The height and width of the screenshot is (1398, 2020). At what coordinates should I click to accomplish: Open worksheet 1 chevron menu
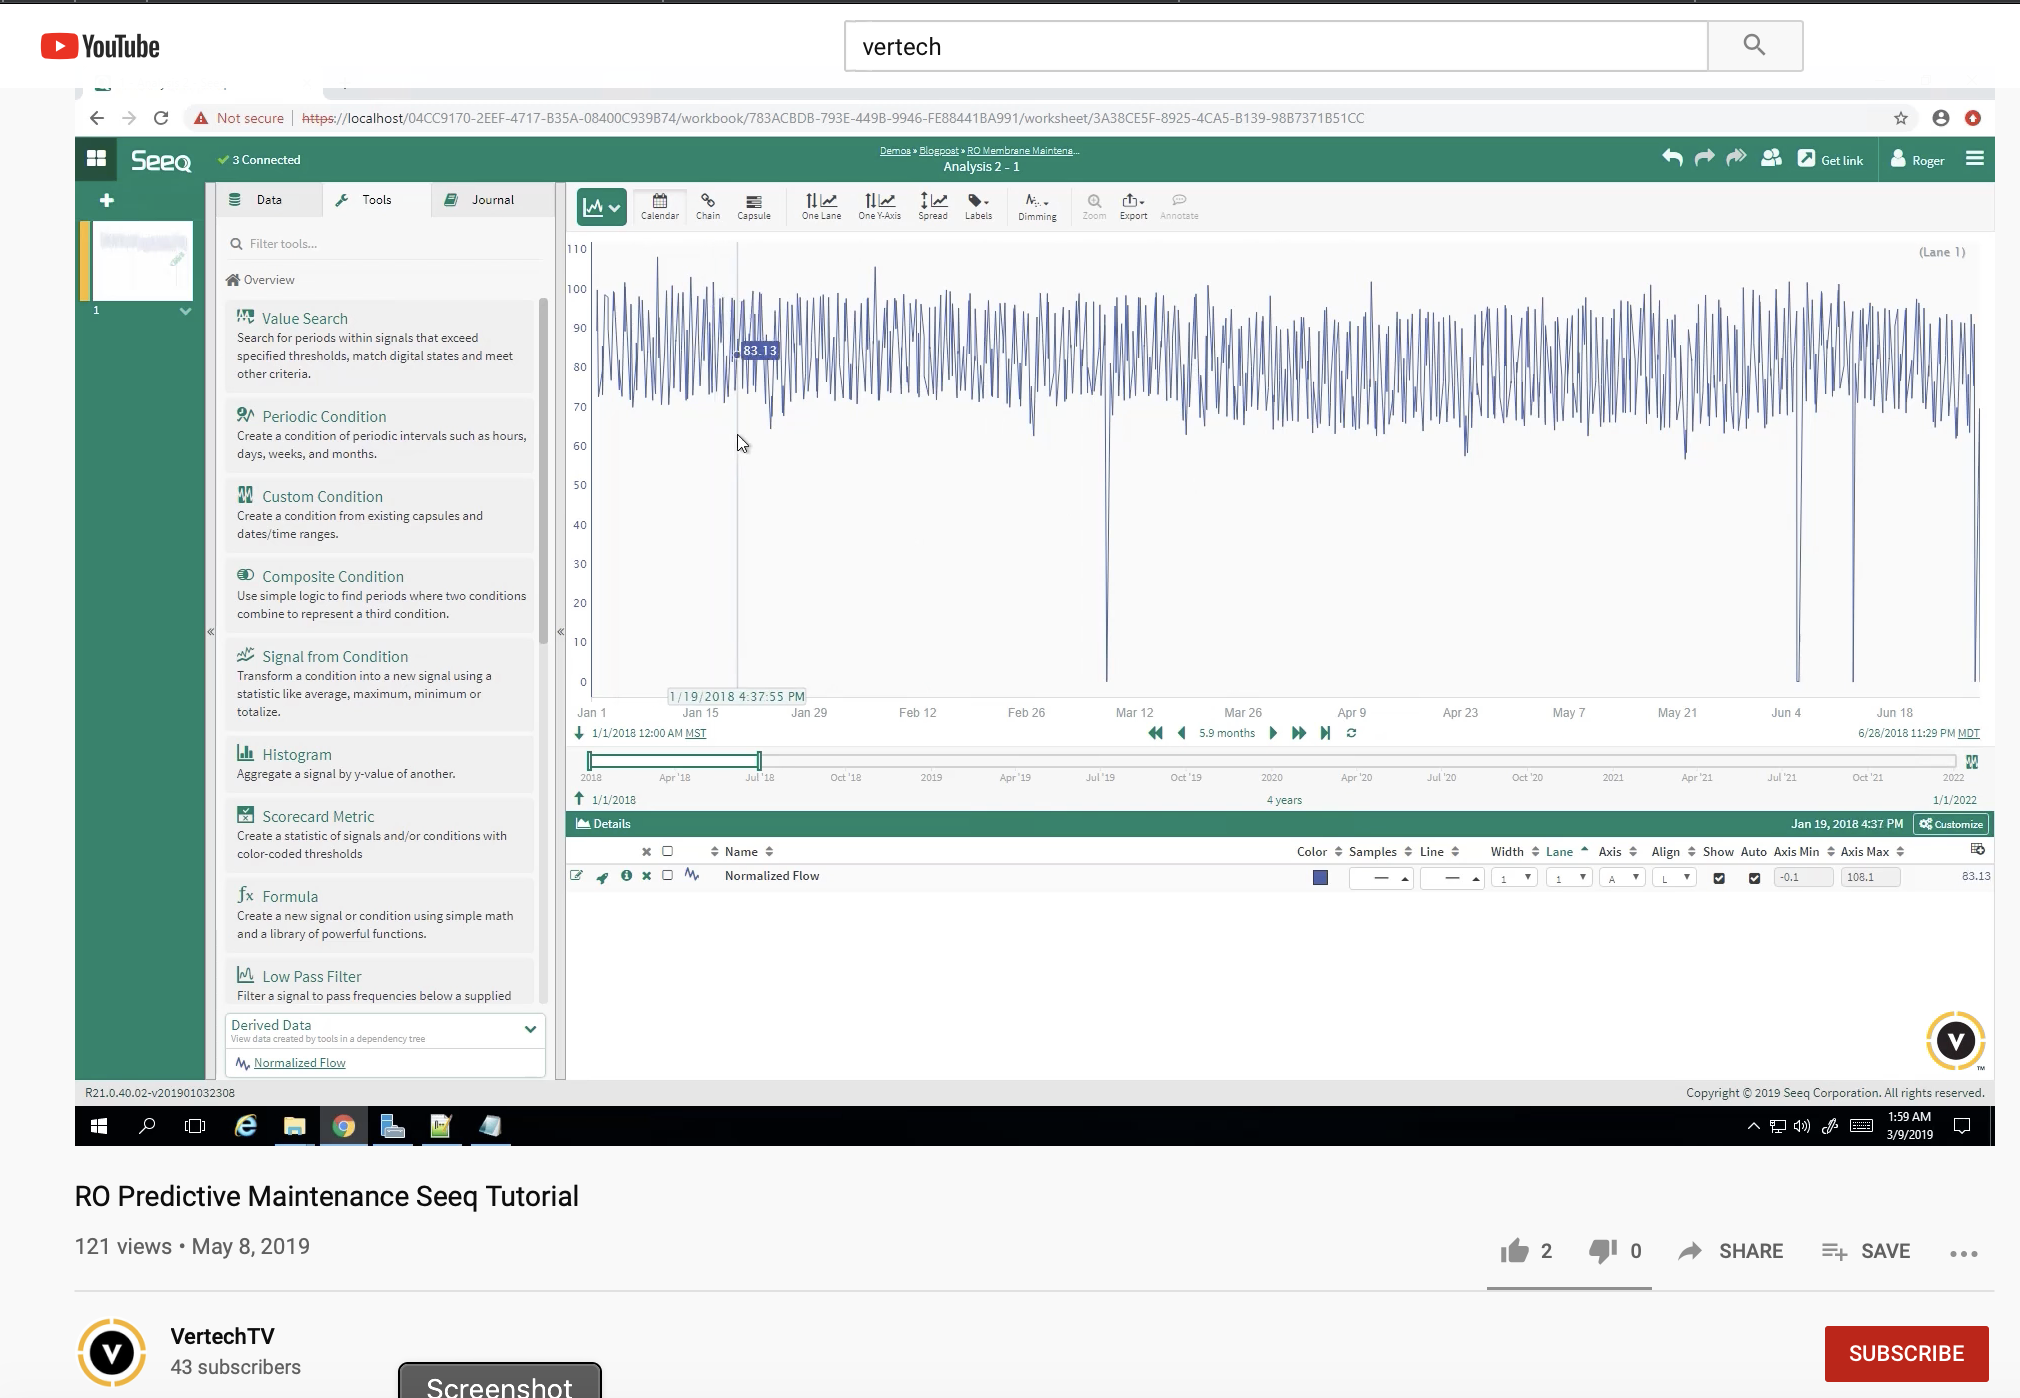tap(185, 311)
